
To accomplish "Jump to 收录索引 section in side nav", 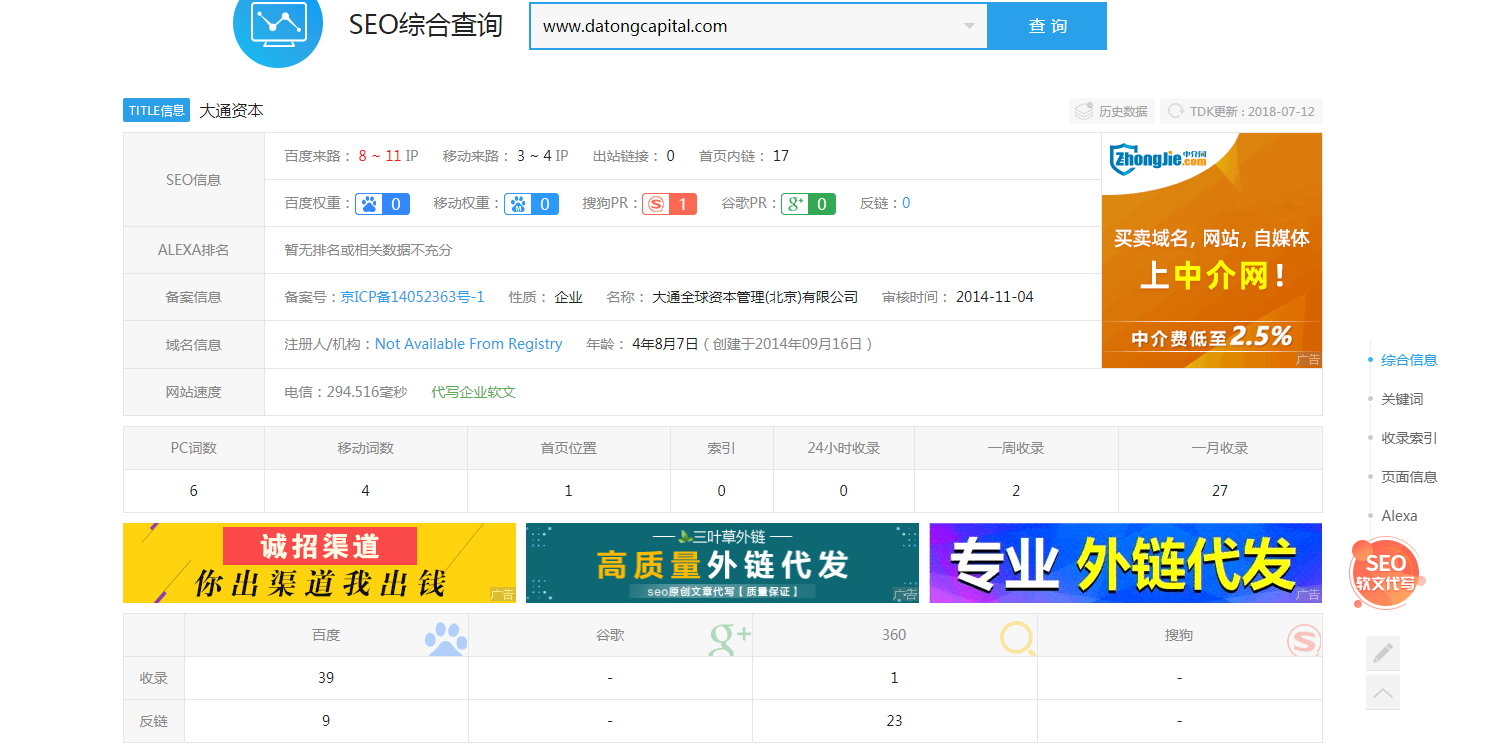I will pos(1409,438).
